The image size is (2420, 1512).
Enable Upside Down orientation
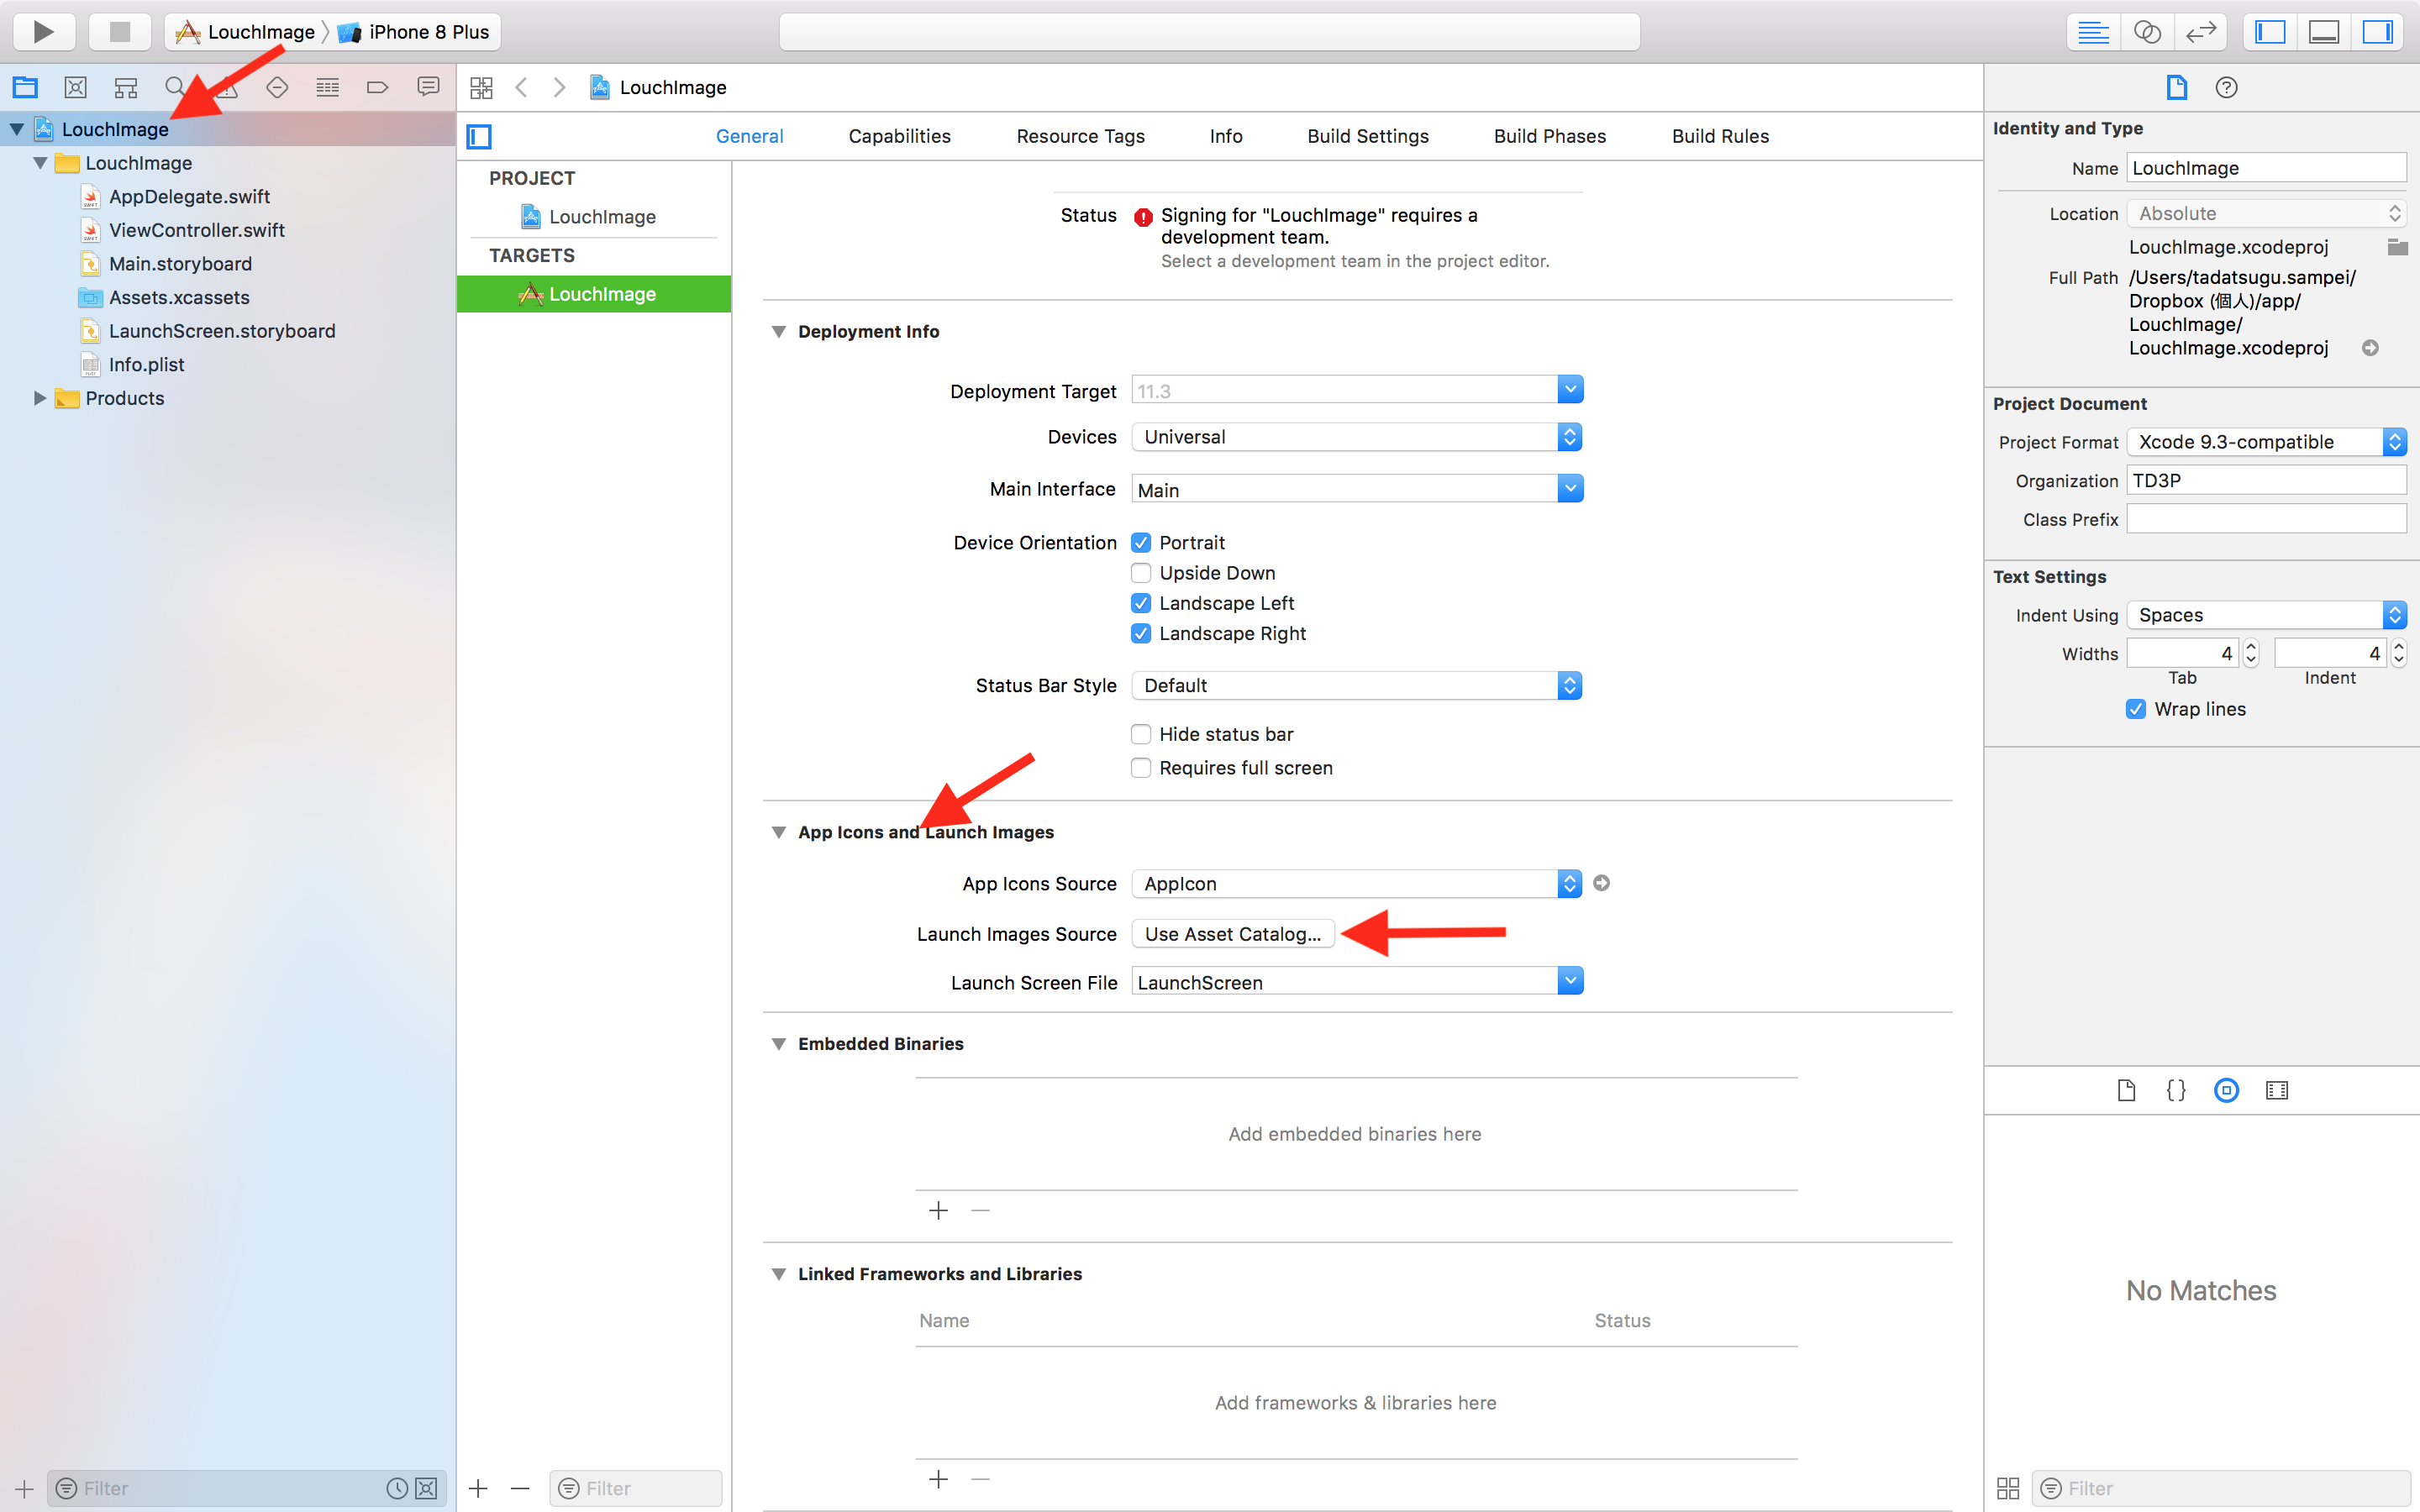1141,573
